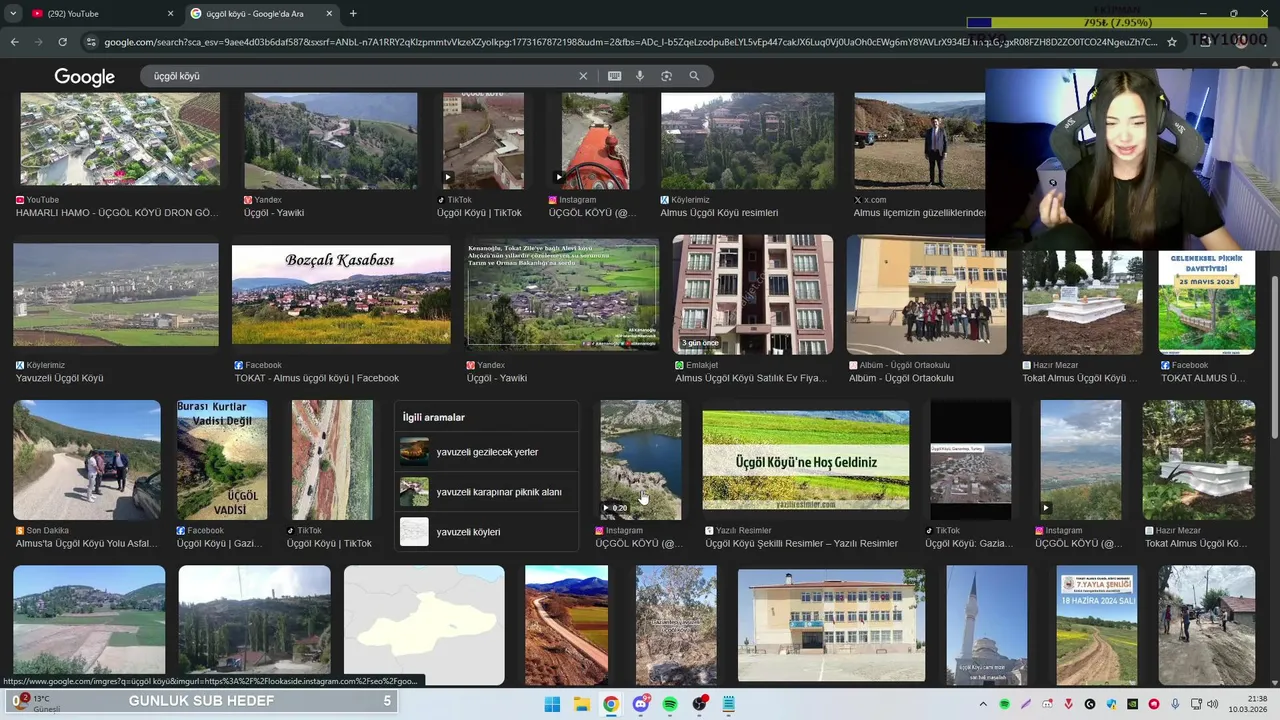Open the on-screen keyboard input tool

(614, 76)
